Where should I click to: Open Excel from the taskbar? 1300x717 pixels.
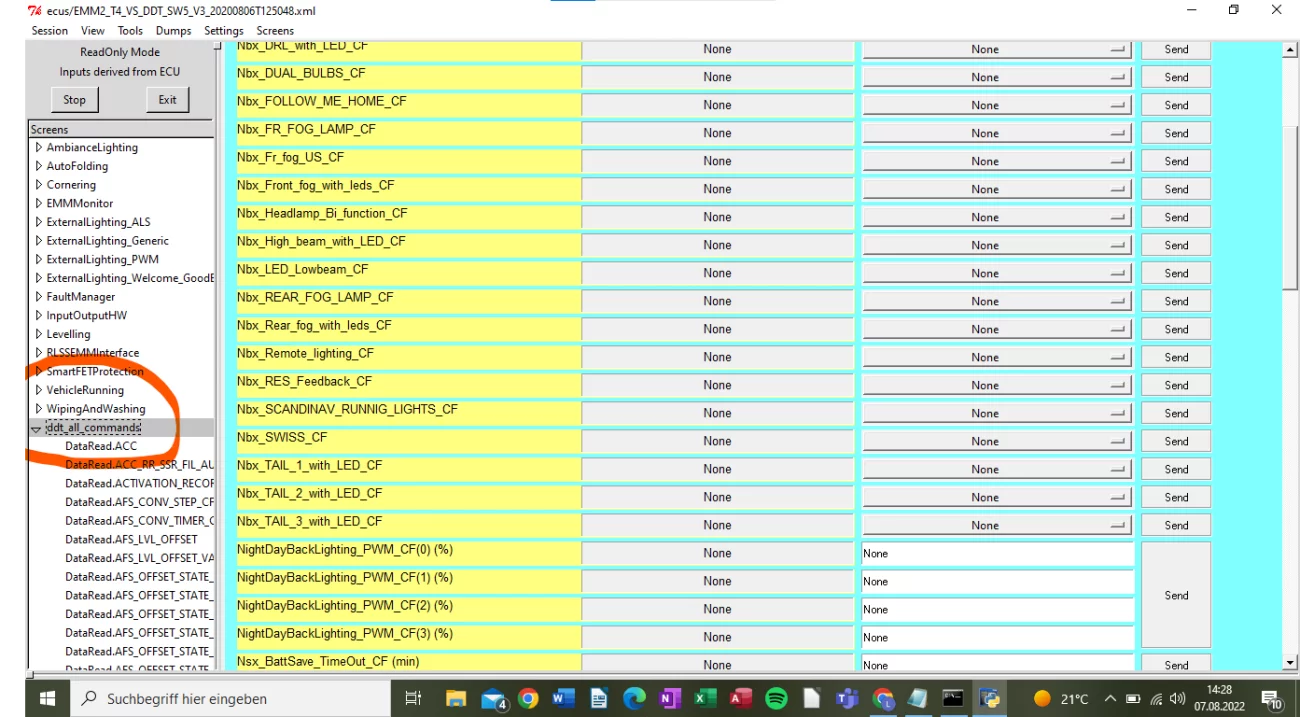pos(705,699)
